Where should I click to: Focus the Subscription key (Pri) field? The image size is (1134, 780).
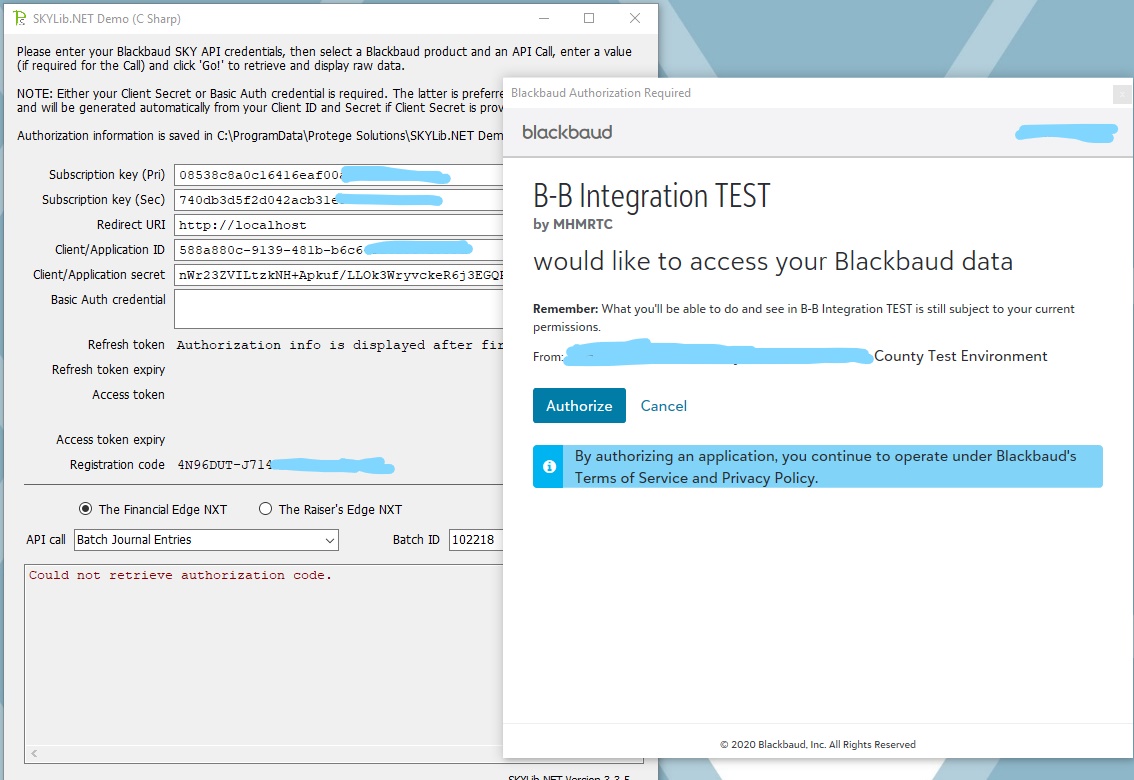(x=338, y=175)
